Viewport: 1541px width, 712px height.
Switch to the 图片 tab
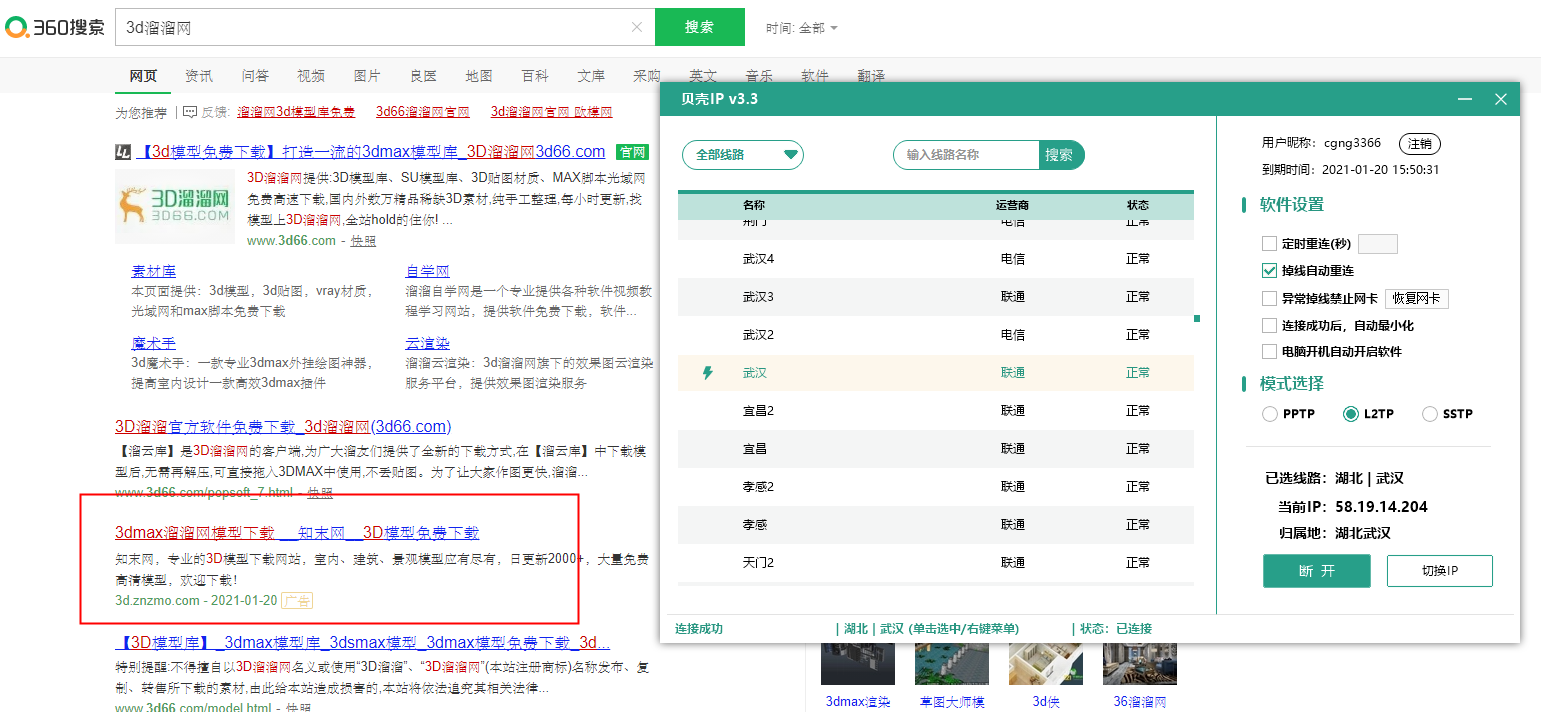[367, 76]
